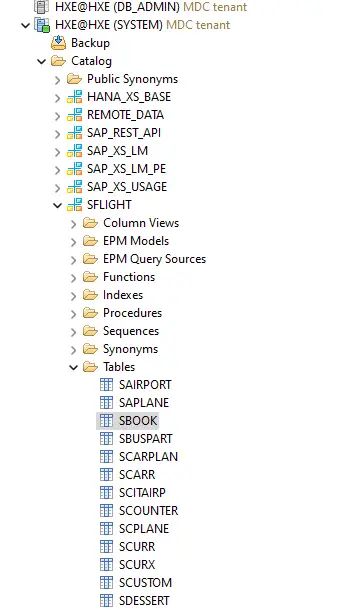
Task: Select the SCUSTOM table name
Action: click(145, 583)
